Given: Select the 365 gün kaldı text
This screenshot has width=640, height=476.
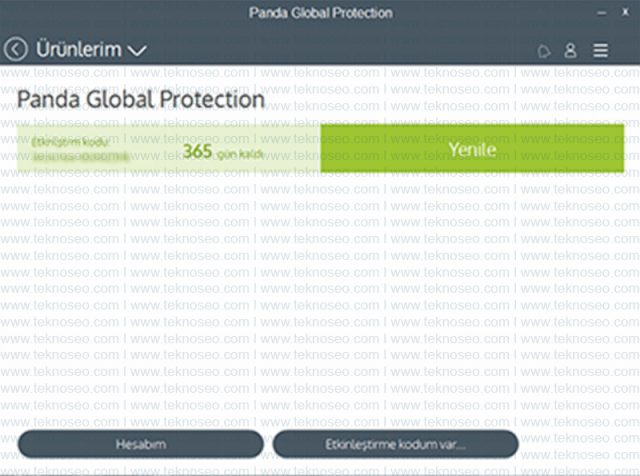Looking at the screenshot, I should pyautogui.click(x=223, y=152).
